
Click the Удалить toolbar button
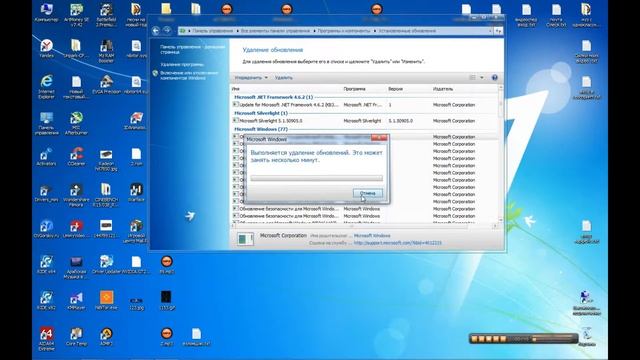coord(284,78)
